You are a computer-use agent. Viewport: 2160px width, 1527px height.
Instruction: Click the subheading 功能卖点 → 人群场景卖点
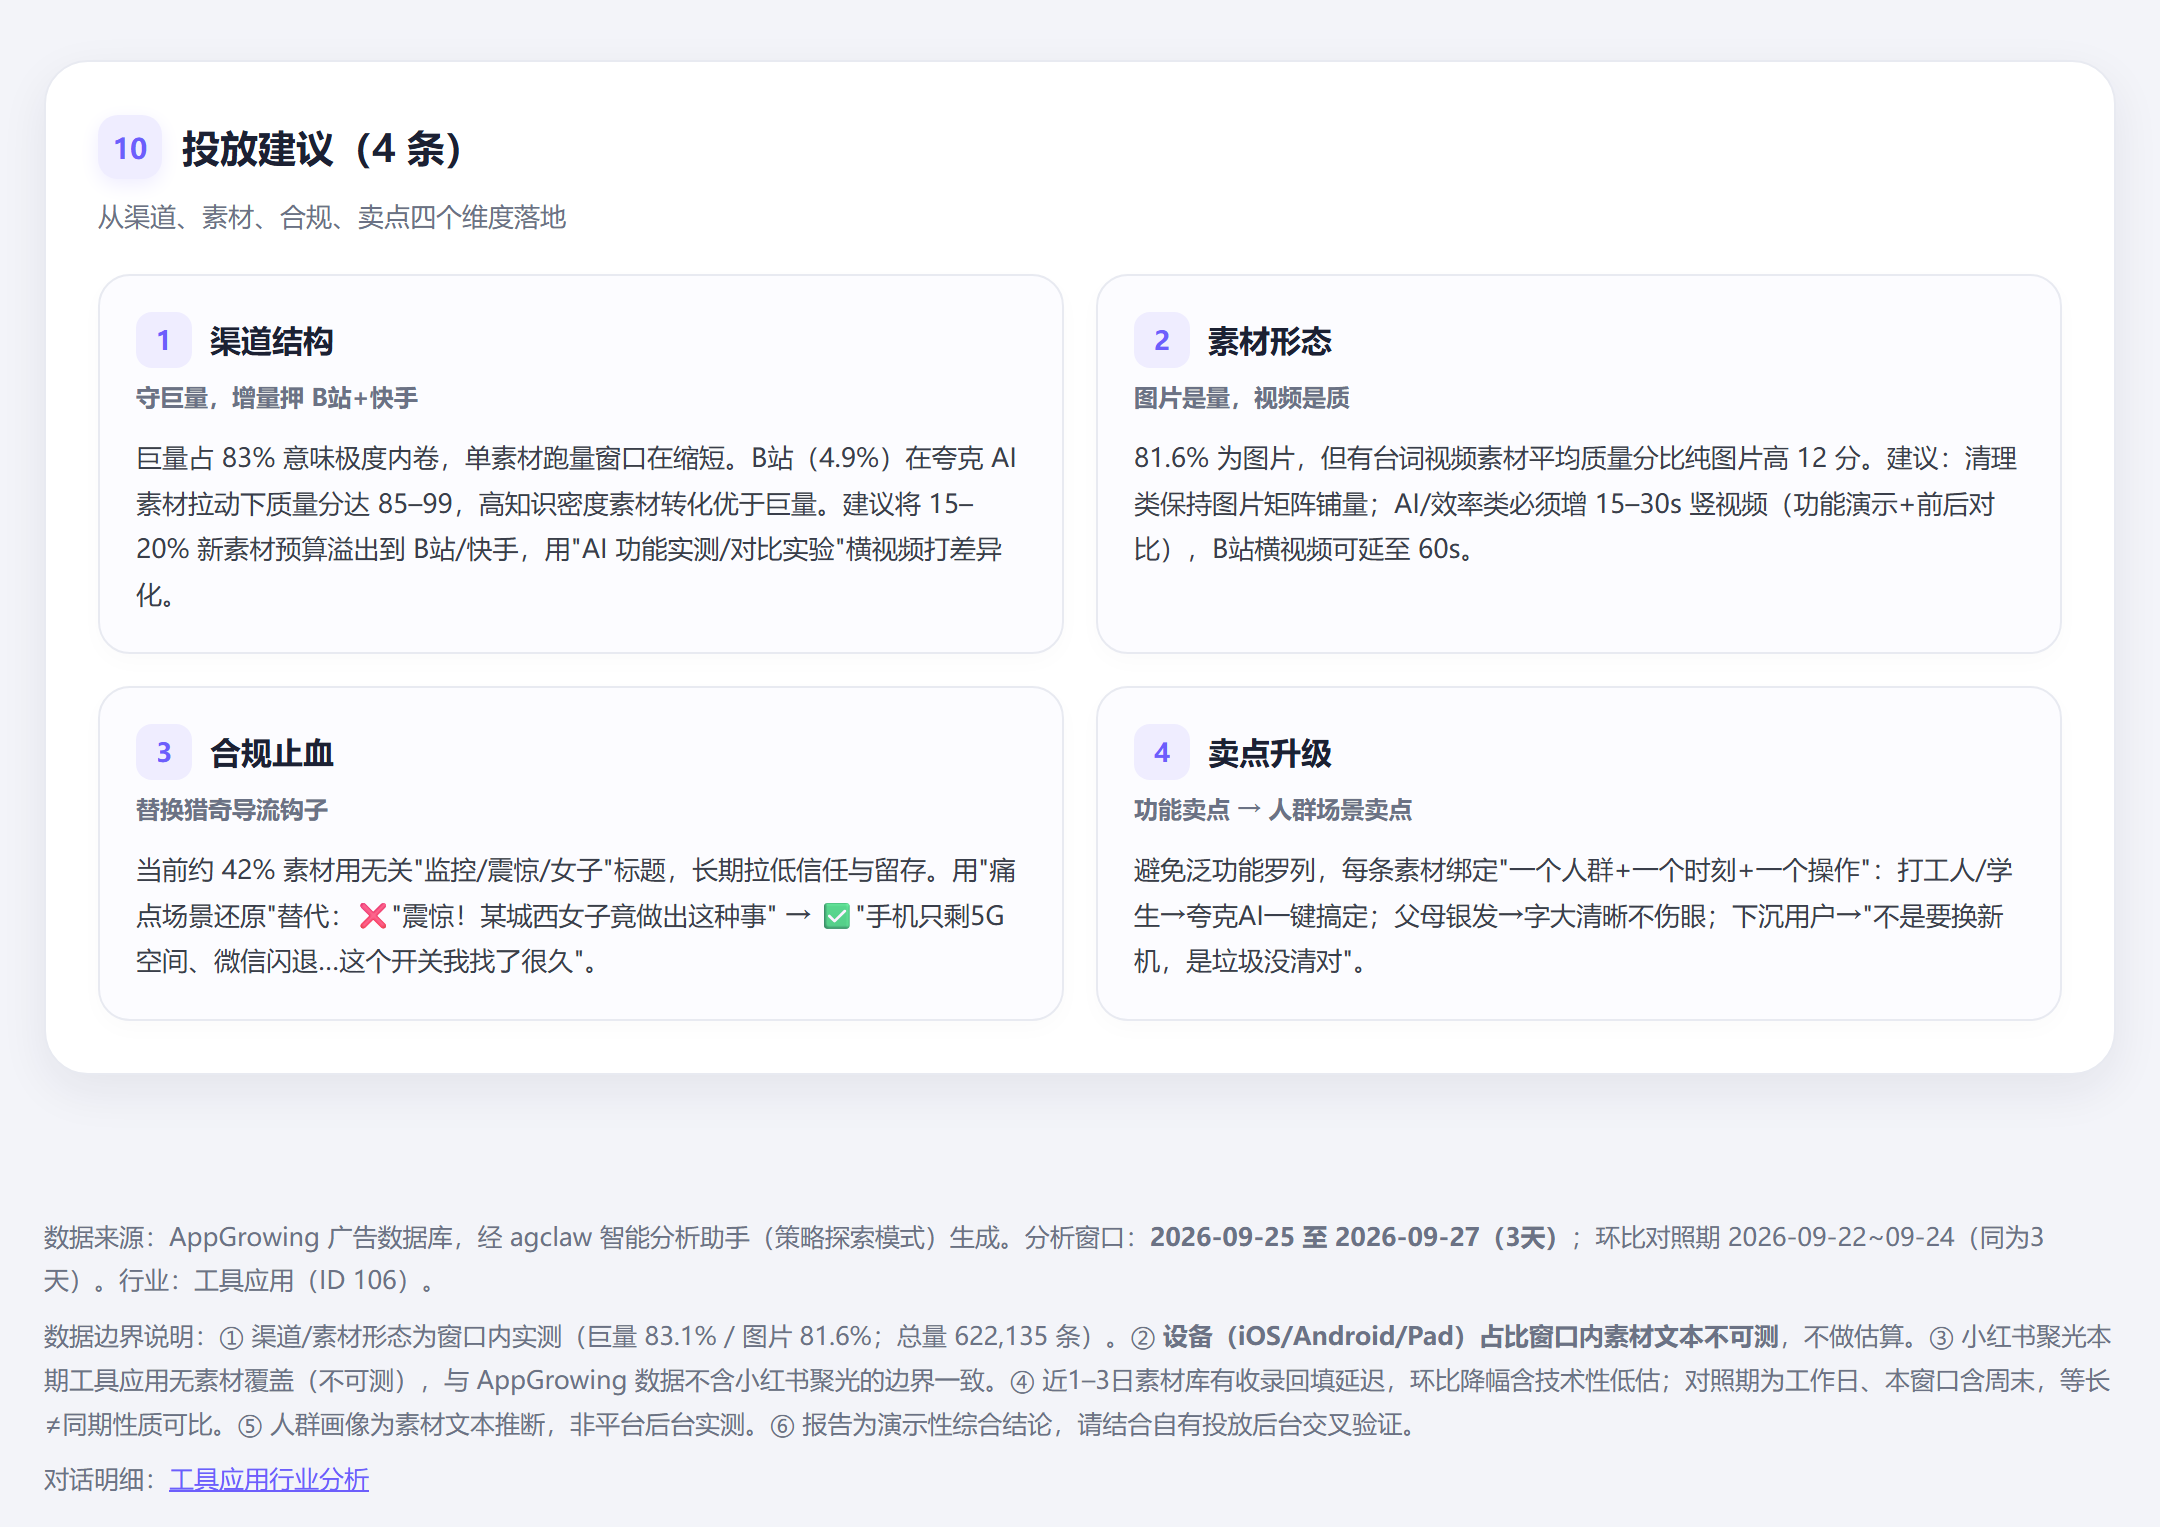point(1273,809)
